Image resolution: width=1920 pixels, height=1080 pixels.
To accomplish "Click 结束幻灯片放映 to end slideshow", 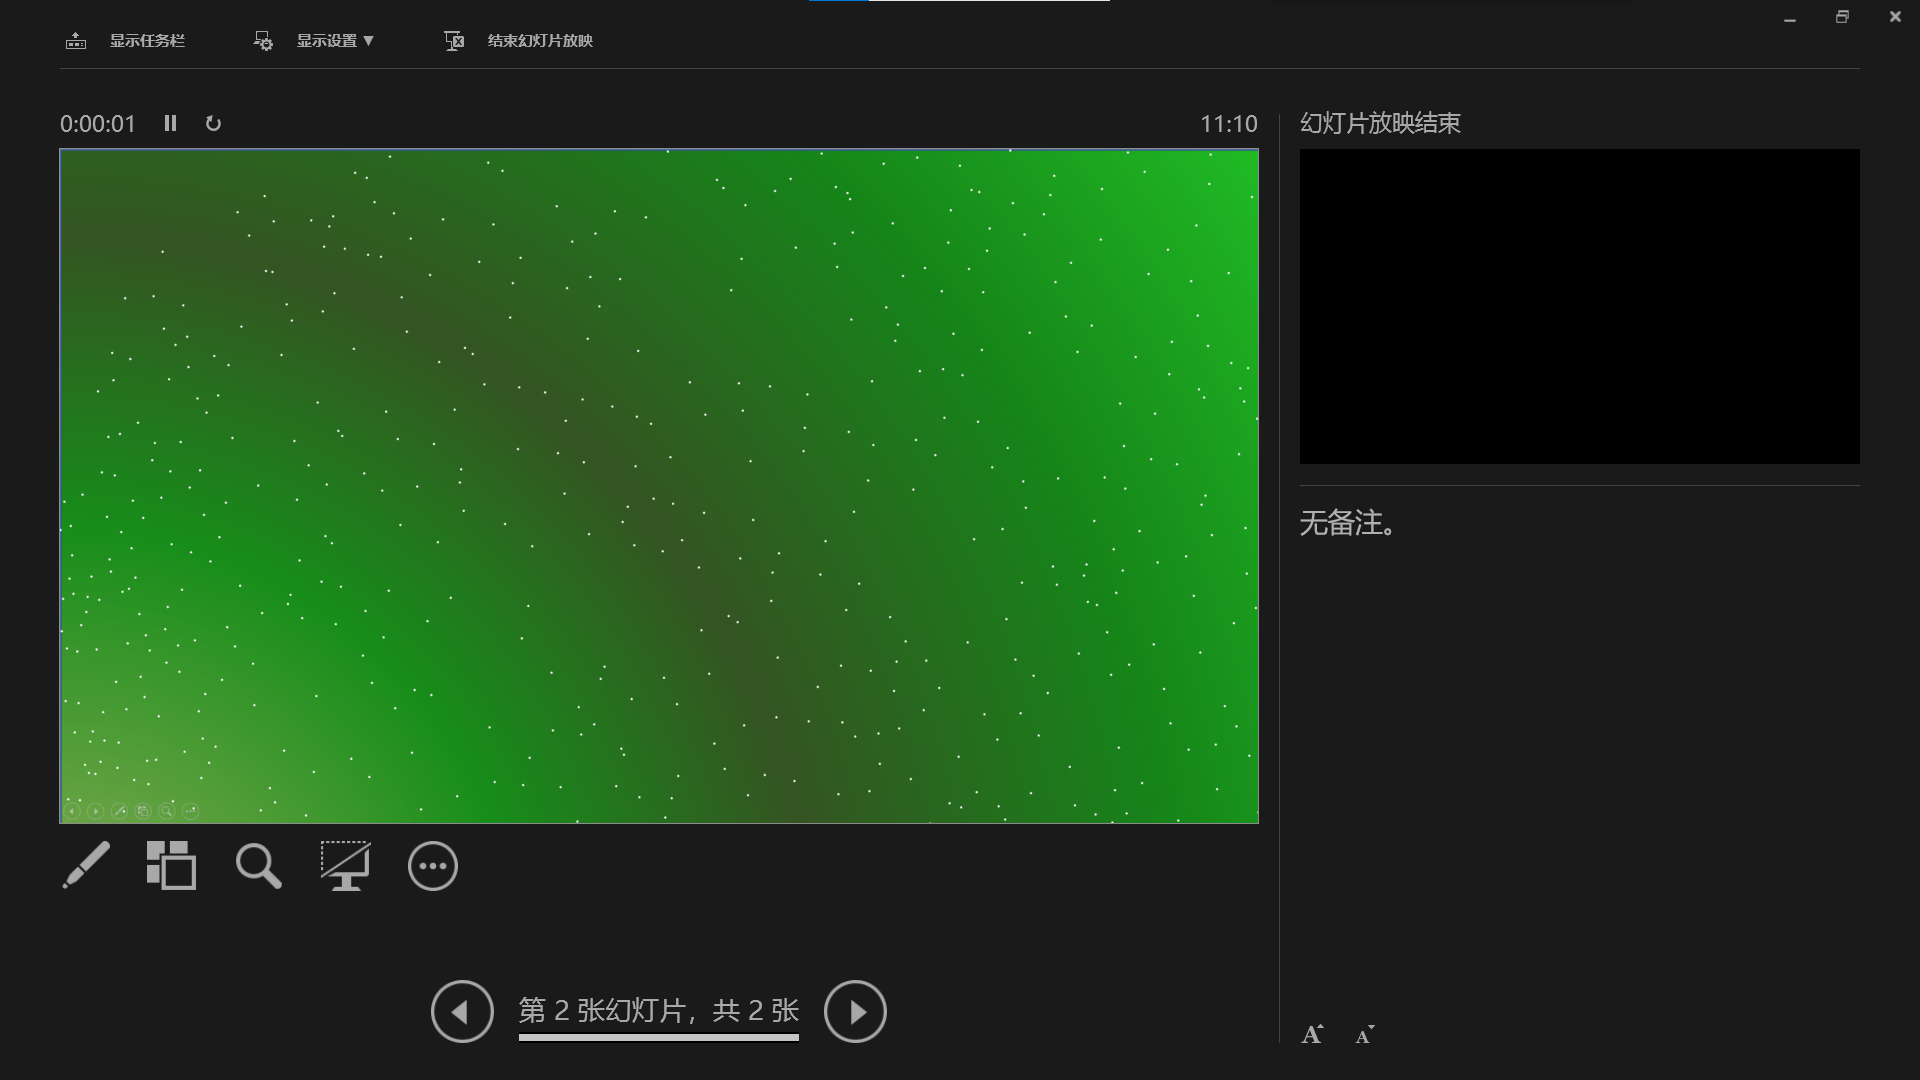I will 540,41.
